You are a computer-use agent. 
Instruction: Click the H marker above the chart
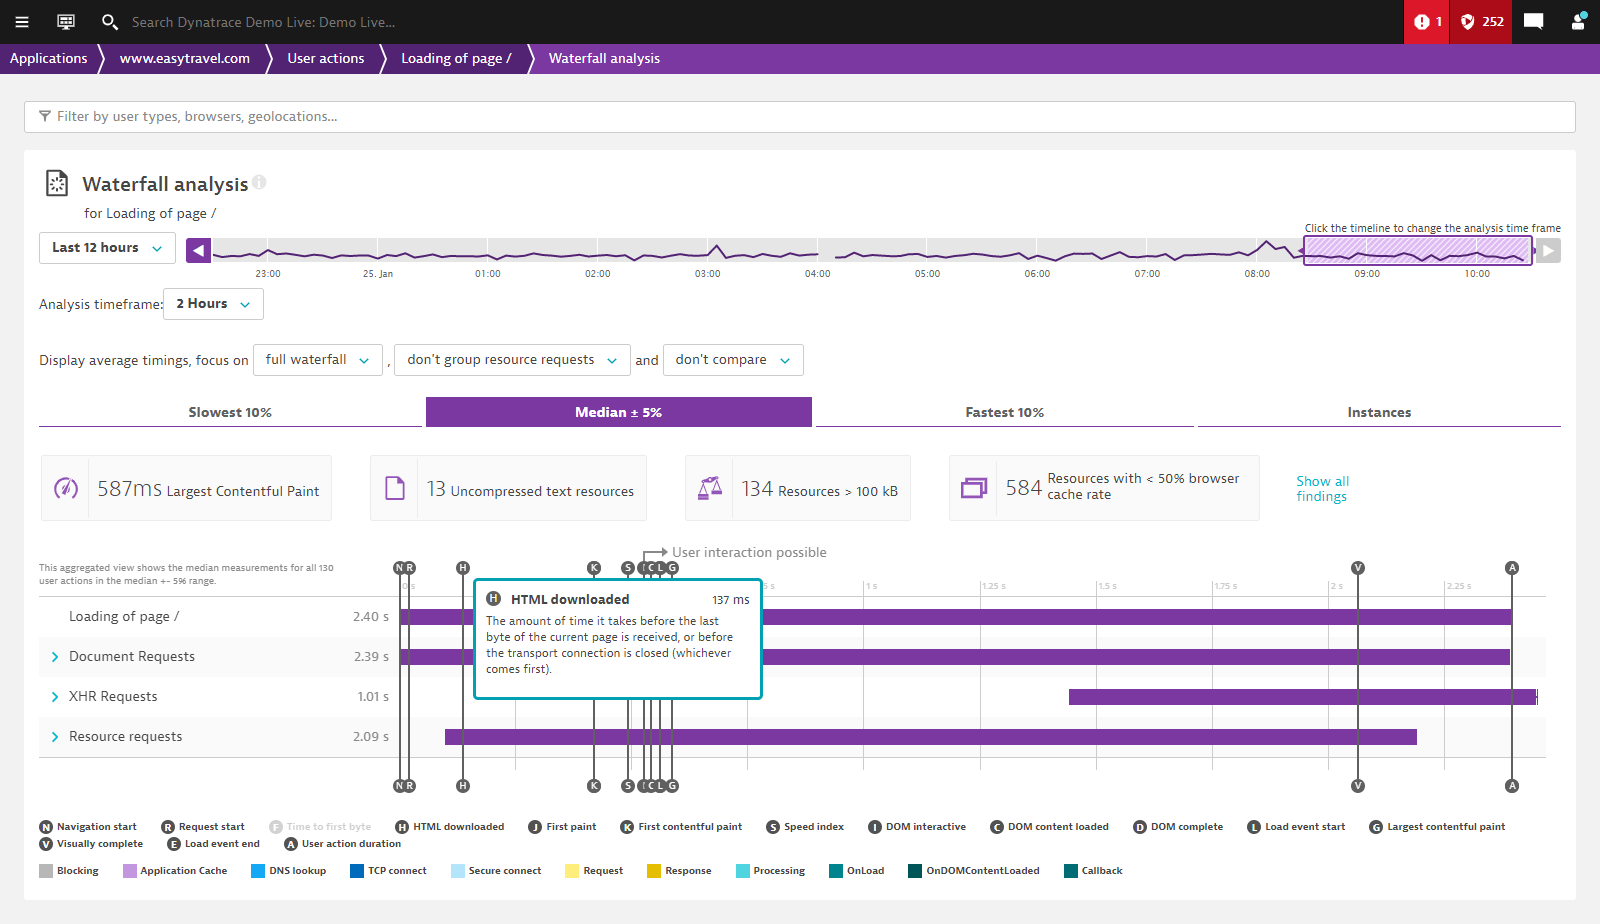(x=463, y=568)
